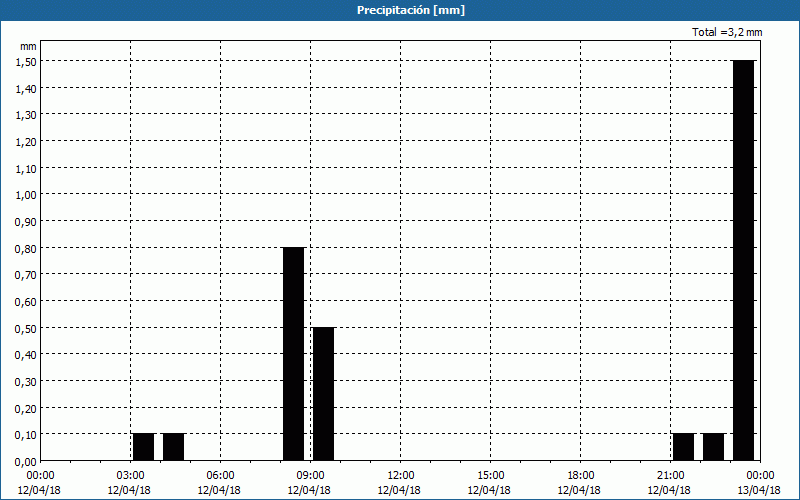Click the 0,80 y-axis tick label
The width and height of the screenshot is (800, 500).
click(26, 248)
